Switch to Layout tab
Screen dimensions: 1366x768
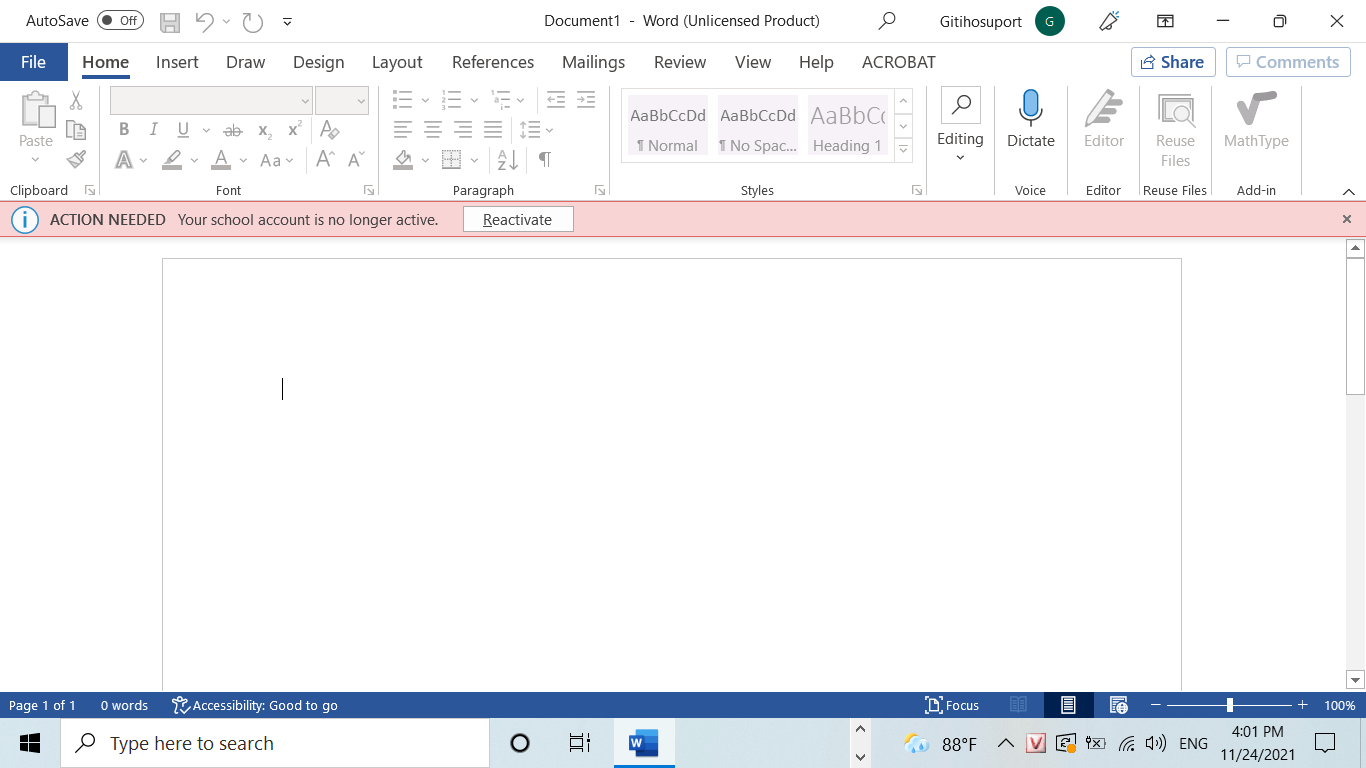(397, 62)
